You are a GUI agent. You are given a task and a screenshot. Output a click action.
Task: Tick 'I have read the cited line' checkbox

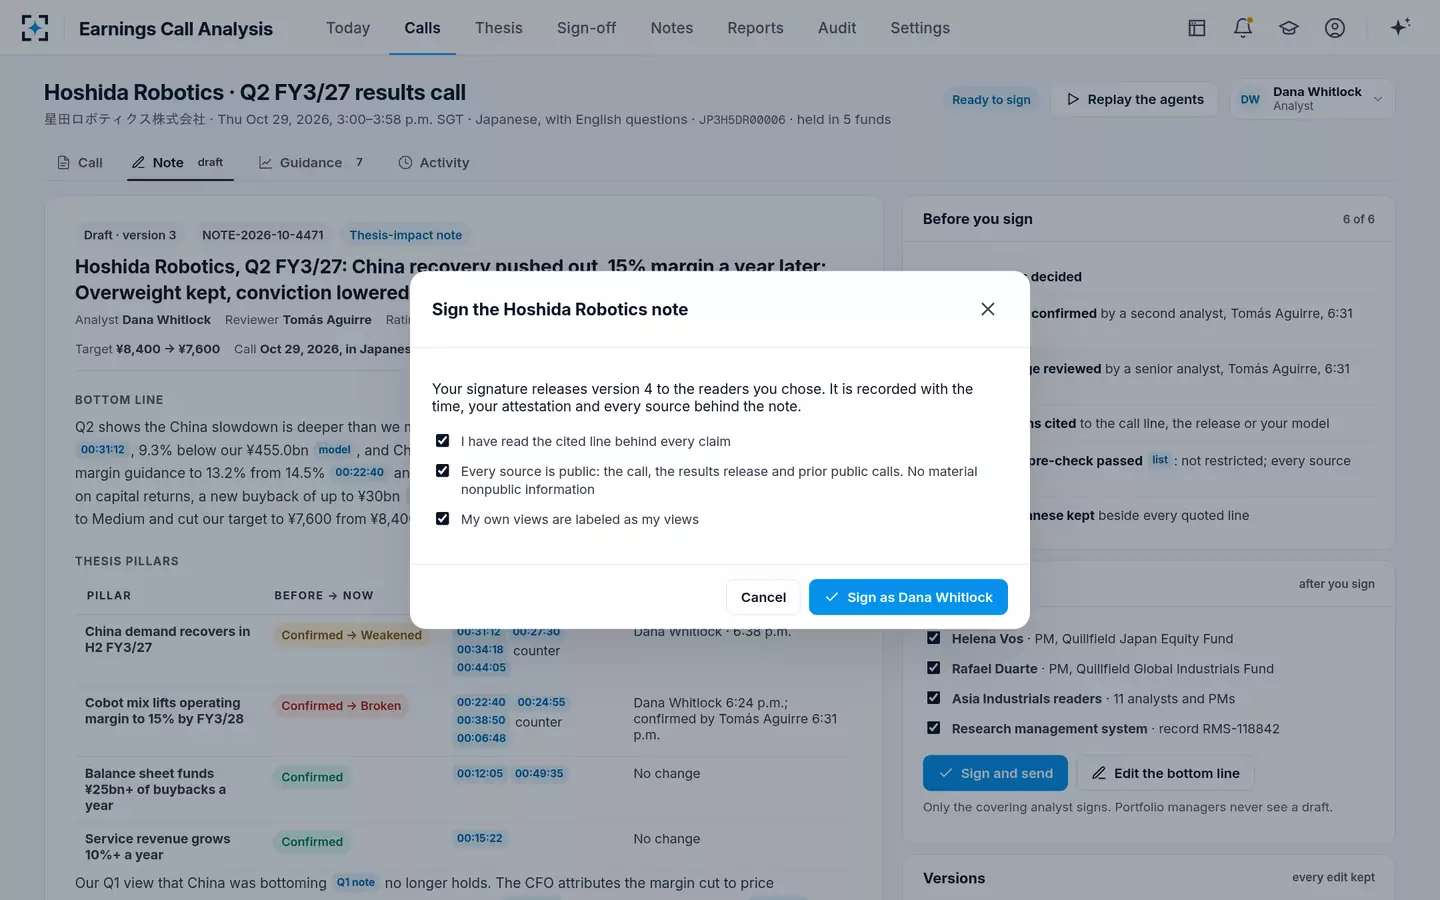442,441
